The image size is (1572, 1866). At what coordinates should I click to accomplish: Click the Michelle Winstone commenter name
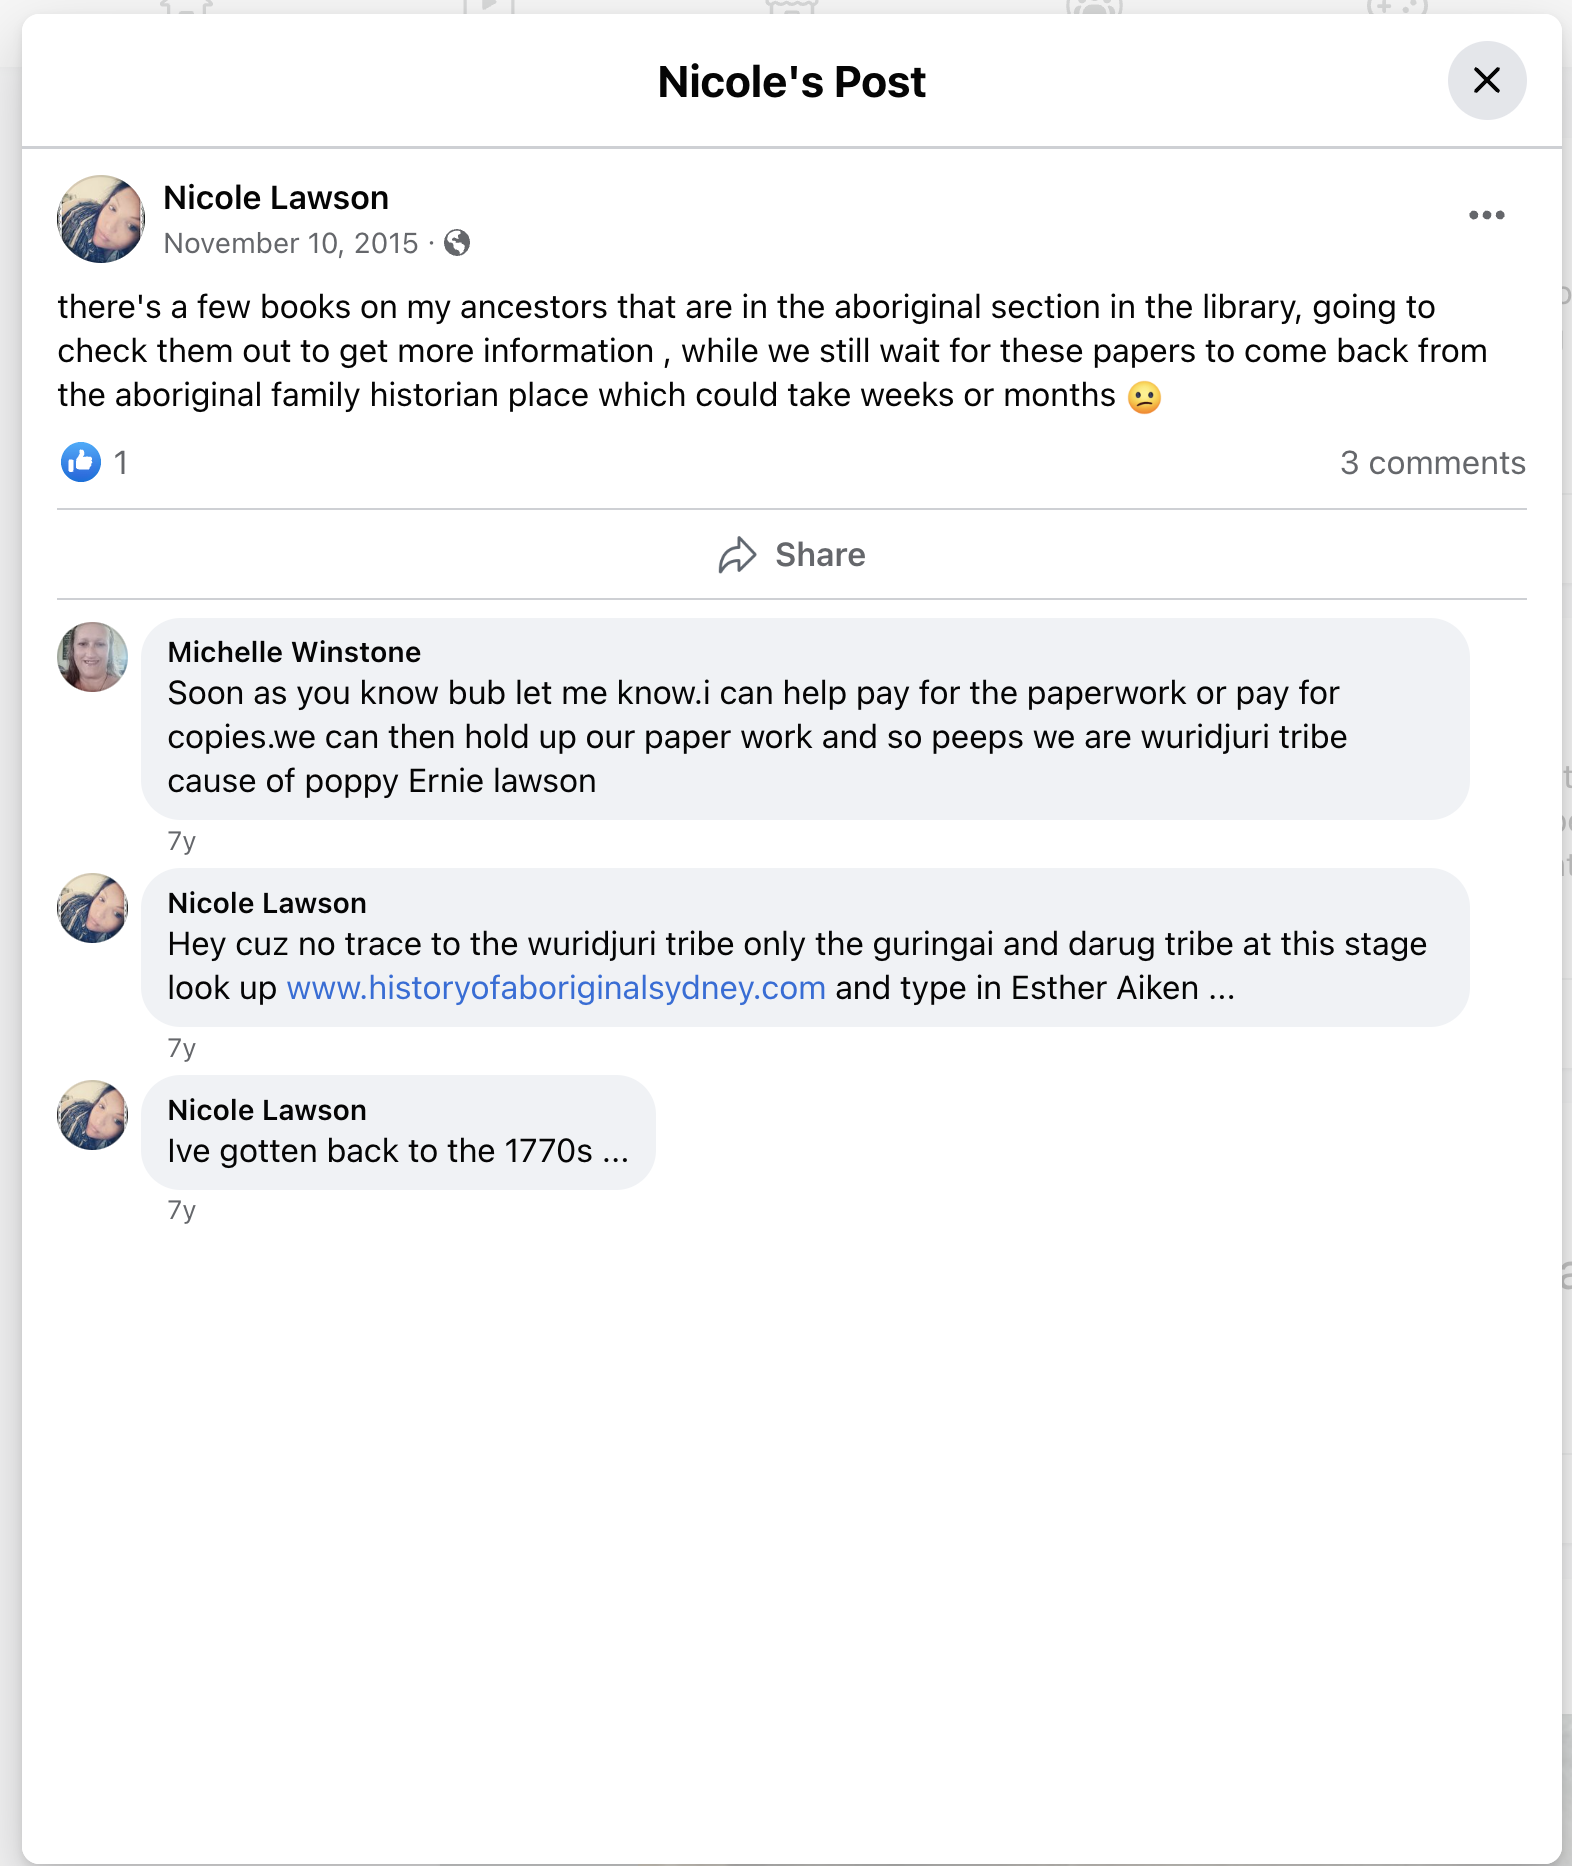[294, 652]
